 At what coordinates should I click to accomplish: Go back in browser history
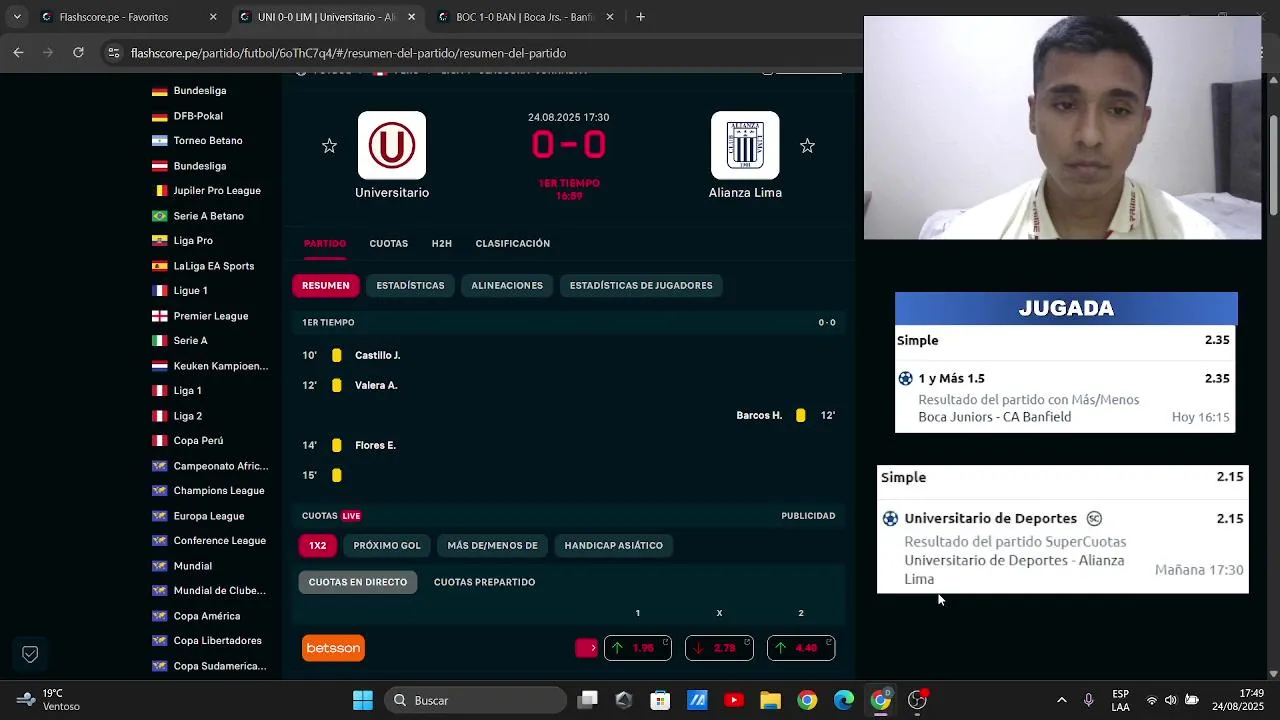tap(18, 53)
